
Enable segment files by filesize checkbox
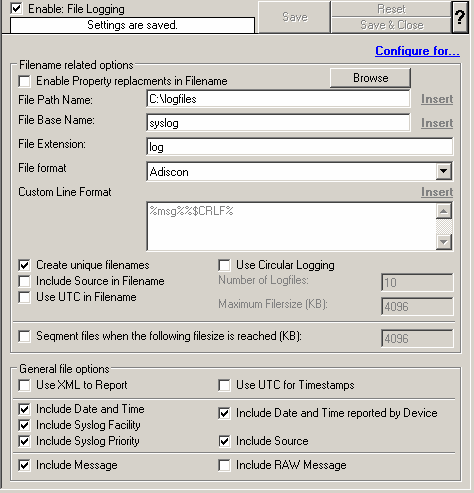[x=24, y=336]
